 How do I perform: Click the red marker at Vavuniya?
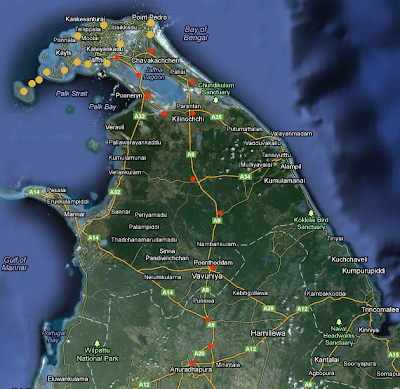click(x=212, y=268)
